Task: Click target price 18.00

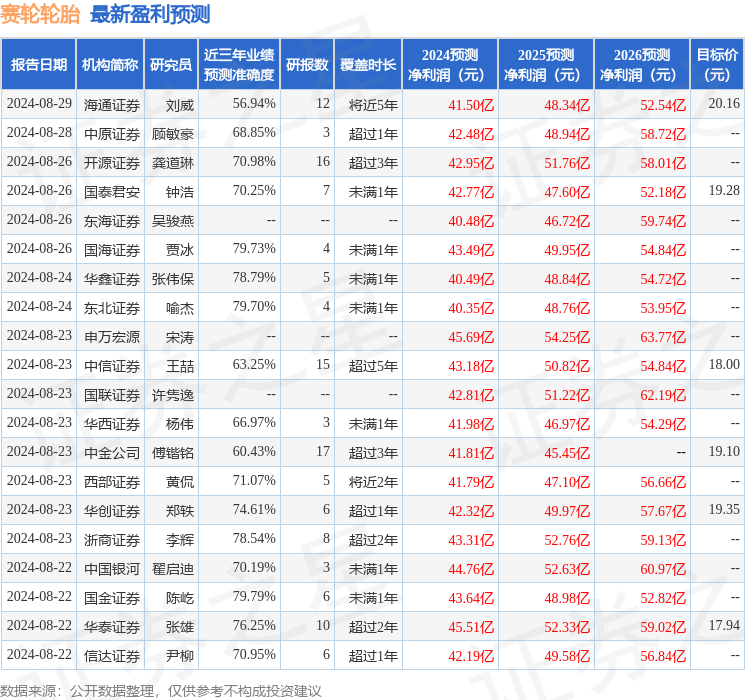Action: coord(724,365)
